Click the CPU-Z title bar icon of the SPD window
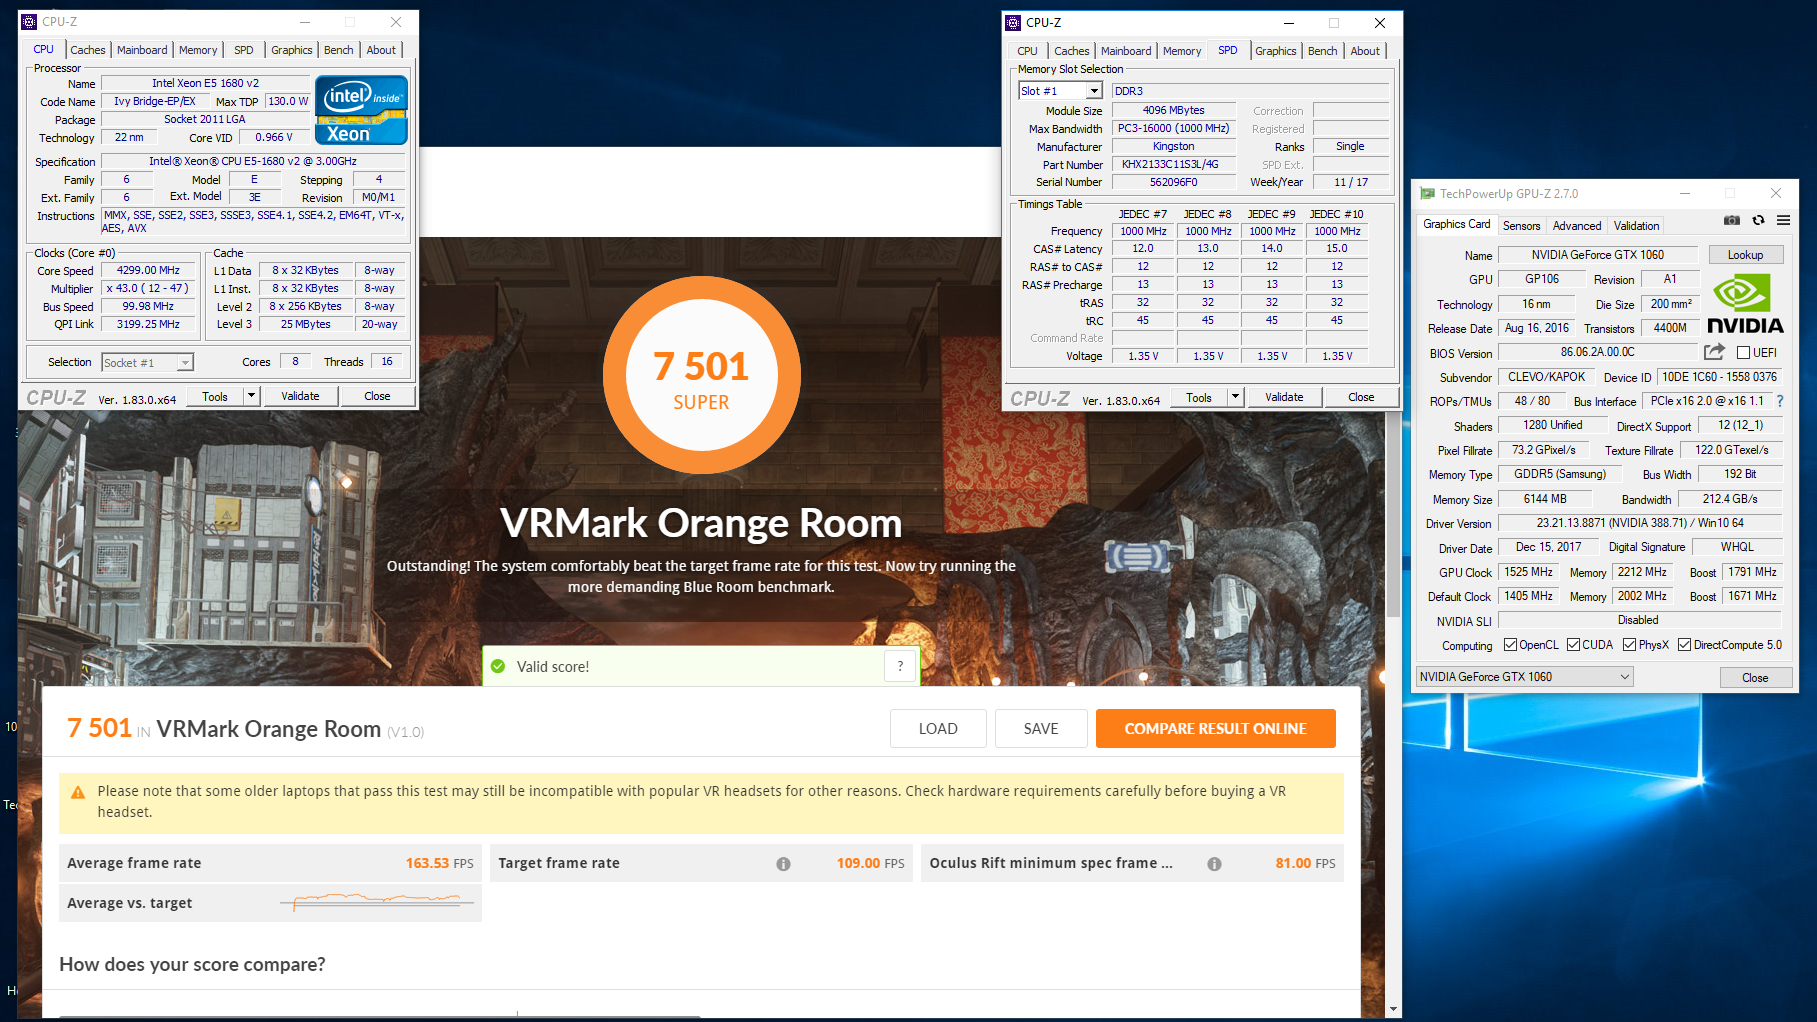 click(x=1013, y=23)
